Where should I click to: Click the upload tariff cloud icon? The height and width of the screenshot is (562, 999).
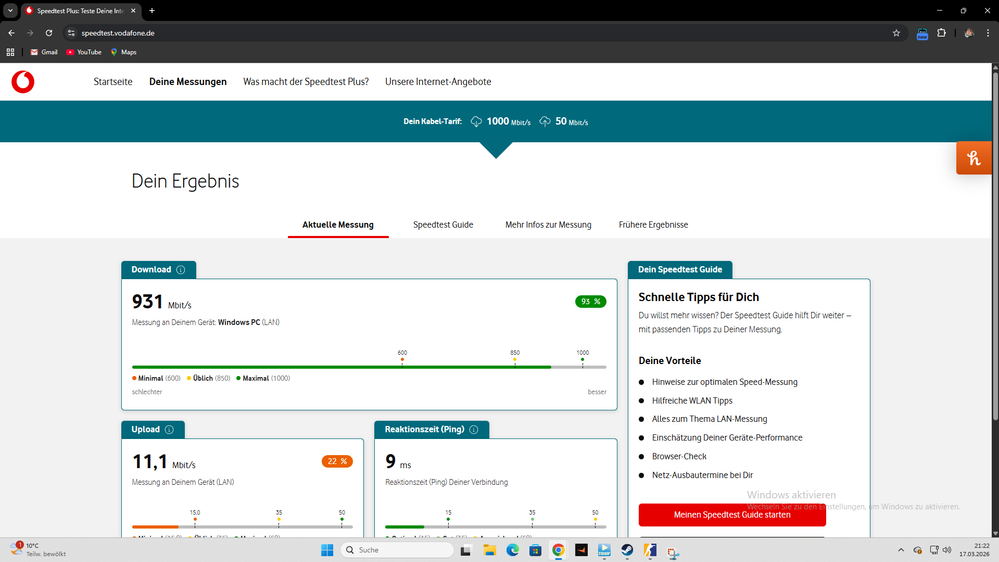click(x=545, y=122)
